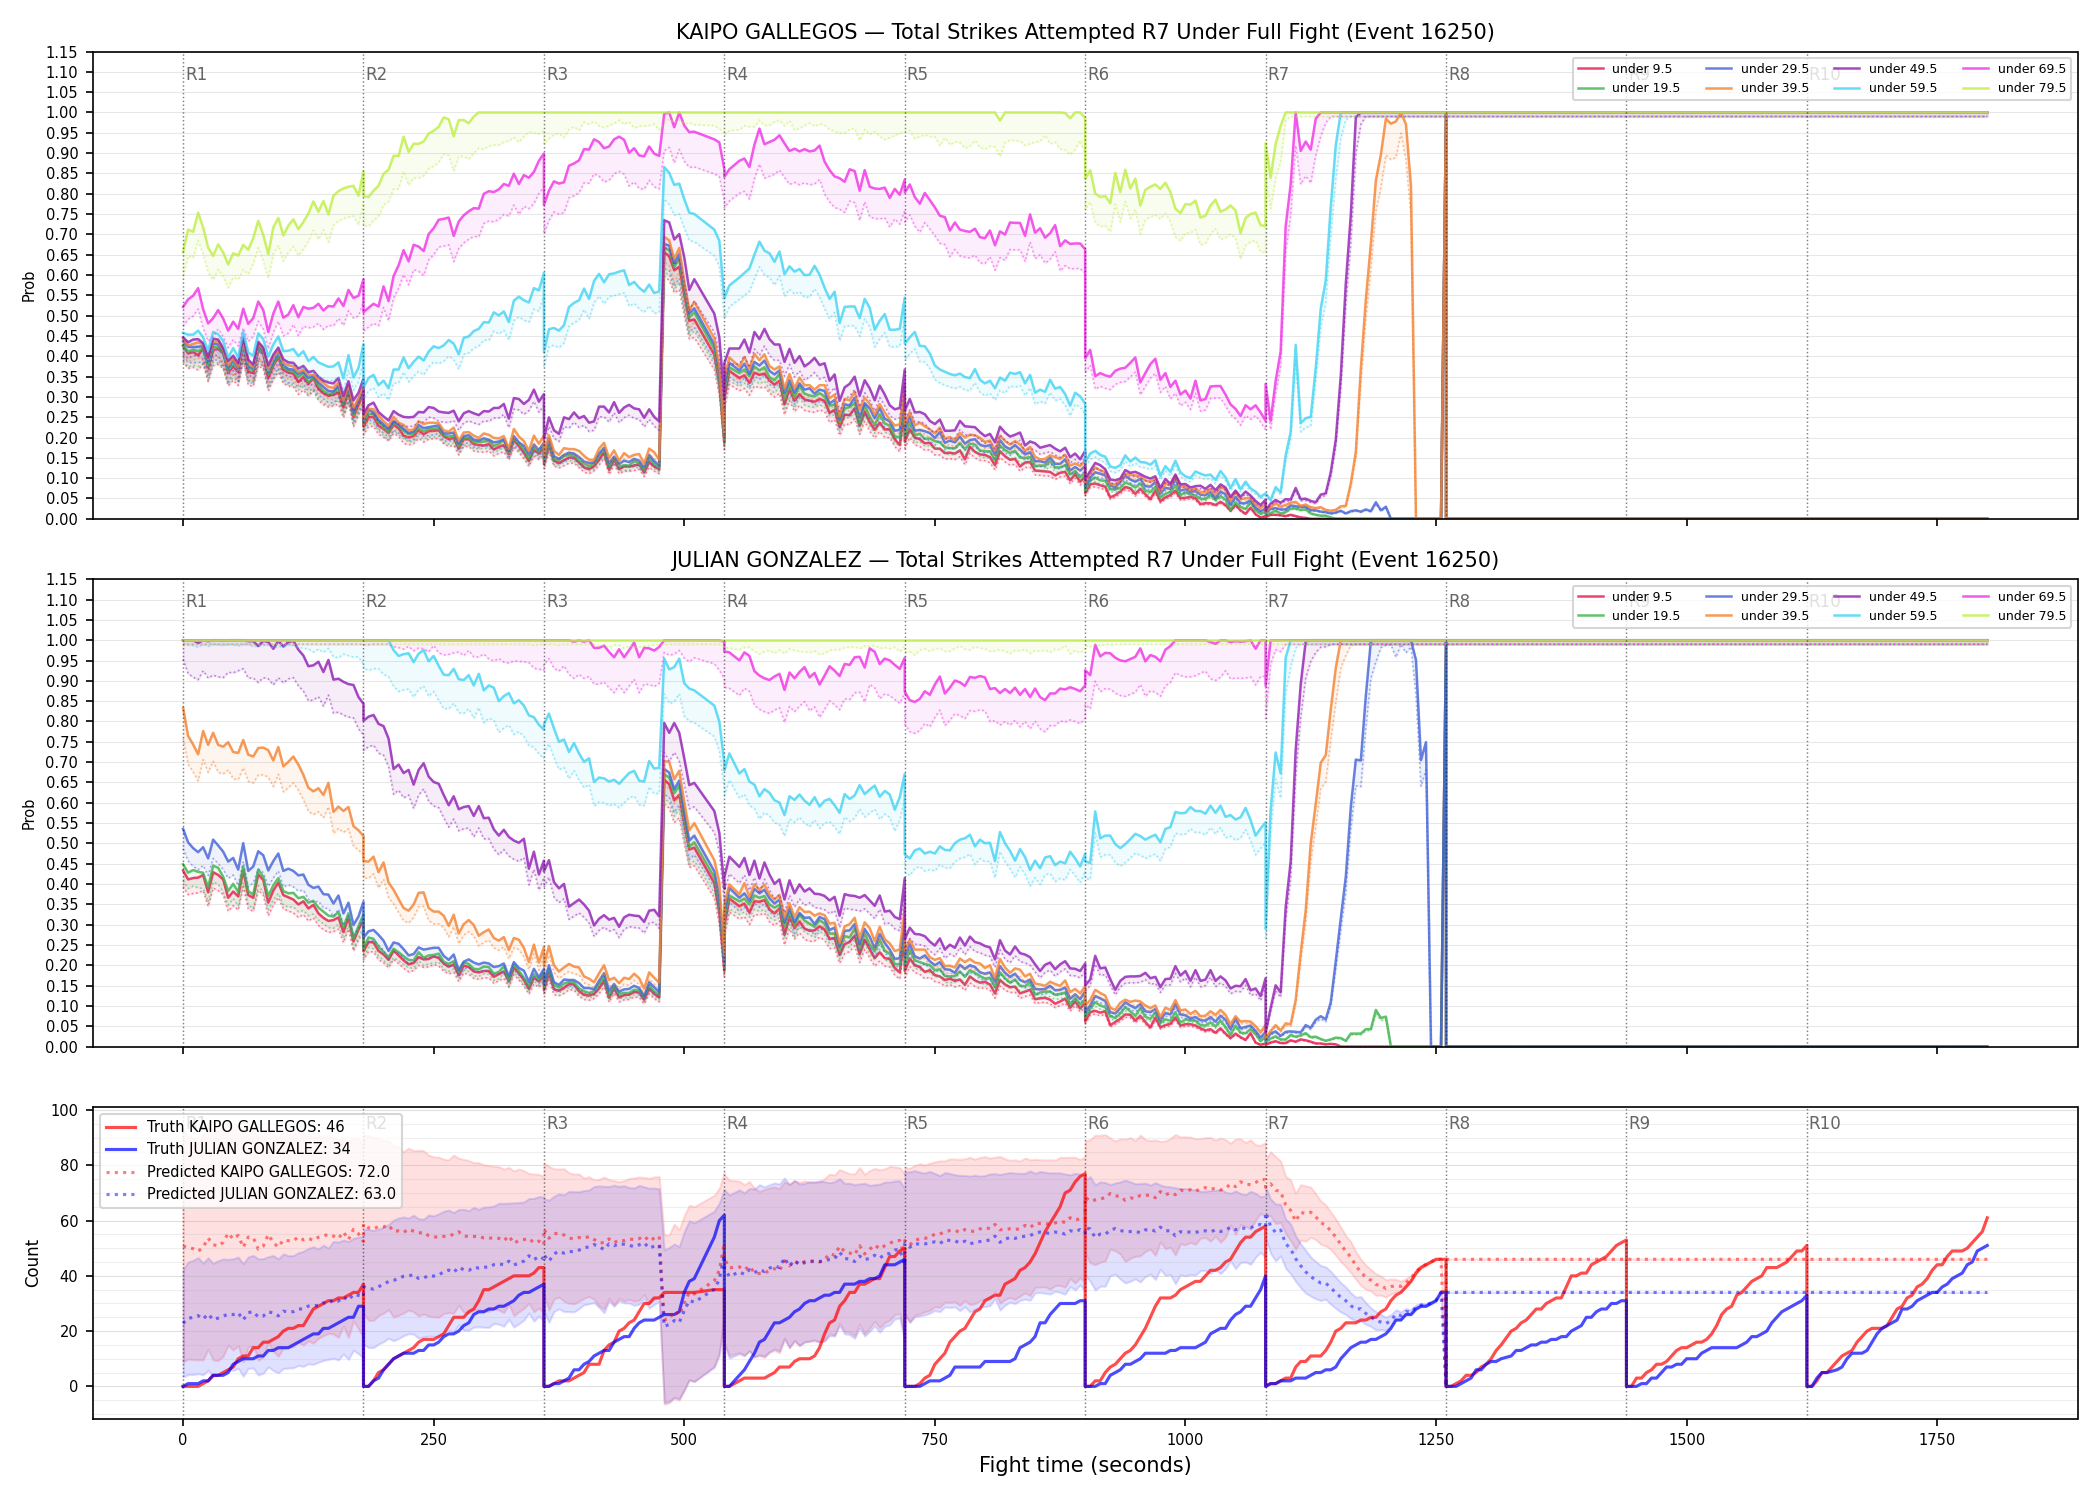Click the 'Fight time (seconds)' axis label
This screenshot has height=1500, width=2100.
pyautogui.click(x=1085, y=1465)
